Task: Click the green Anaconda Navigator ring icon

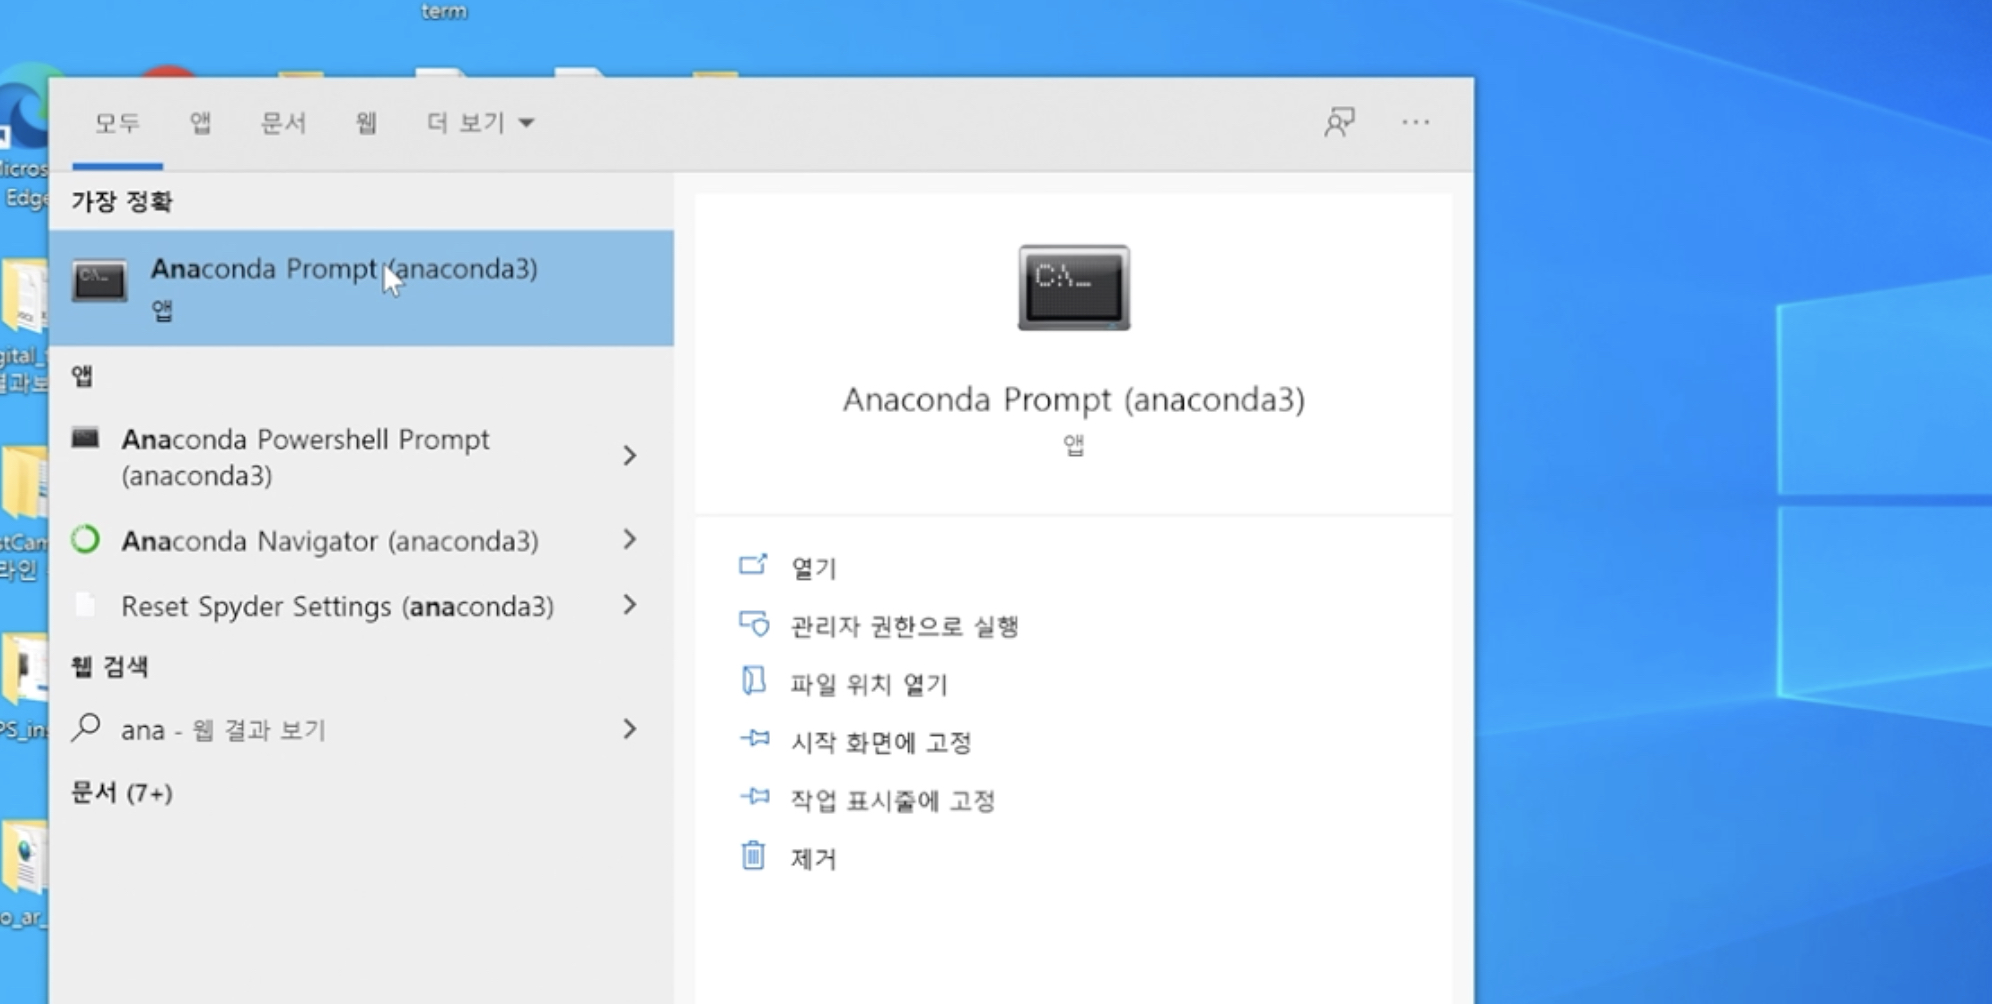Action: (86, 540)
